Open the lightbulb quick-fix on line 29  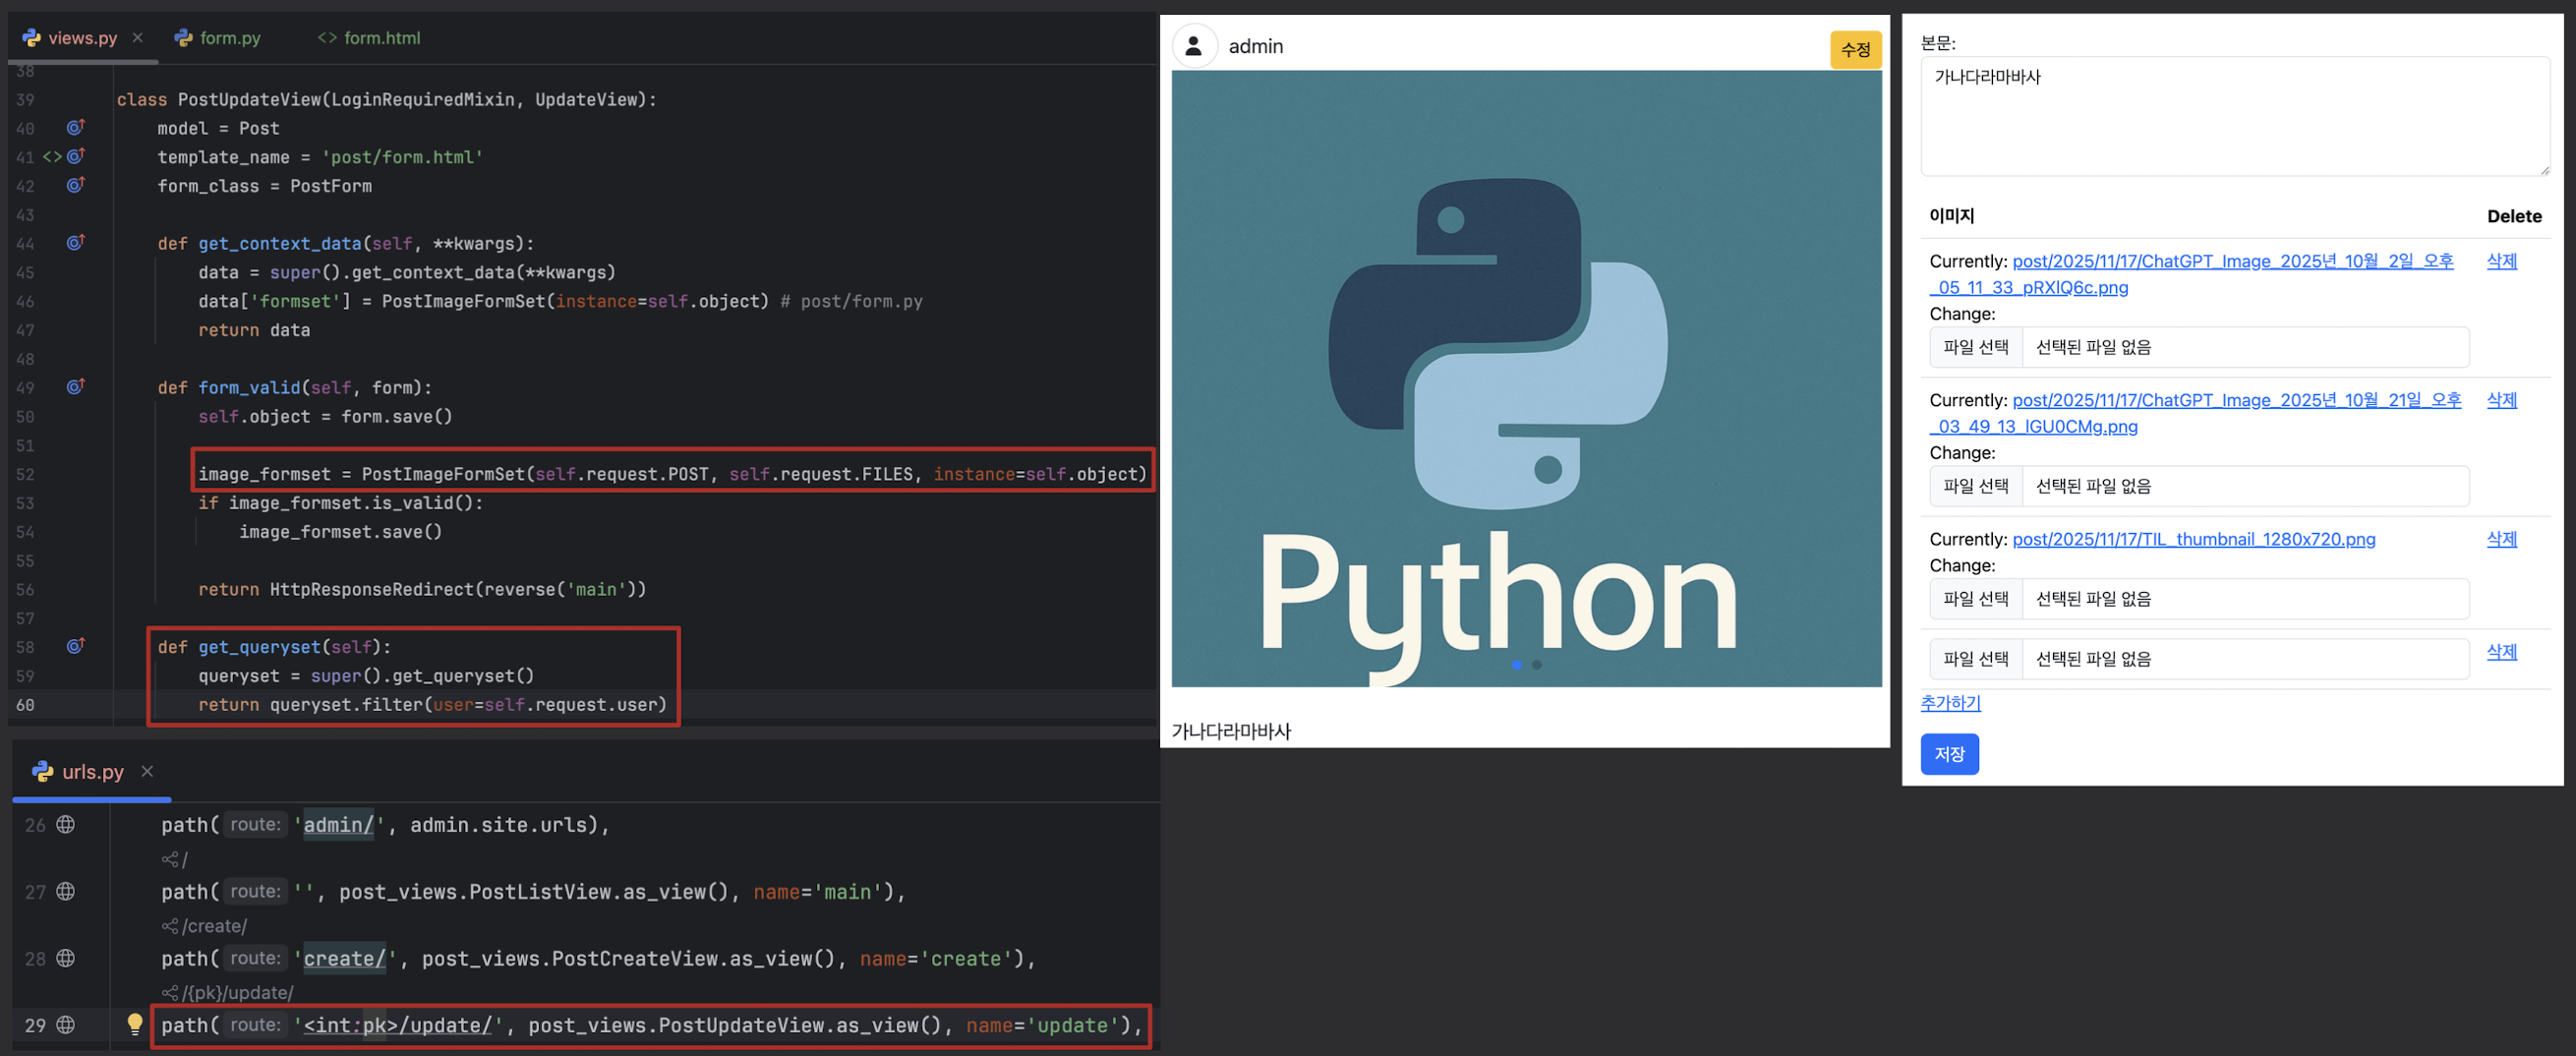(135, 1024)
